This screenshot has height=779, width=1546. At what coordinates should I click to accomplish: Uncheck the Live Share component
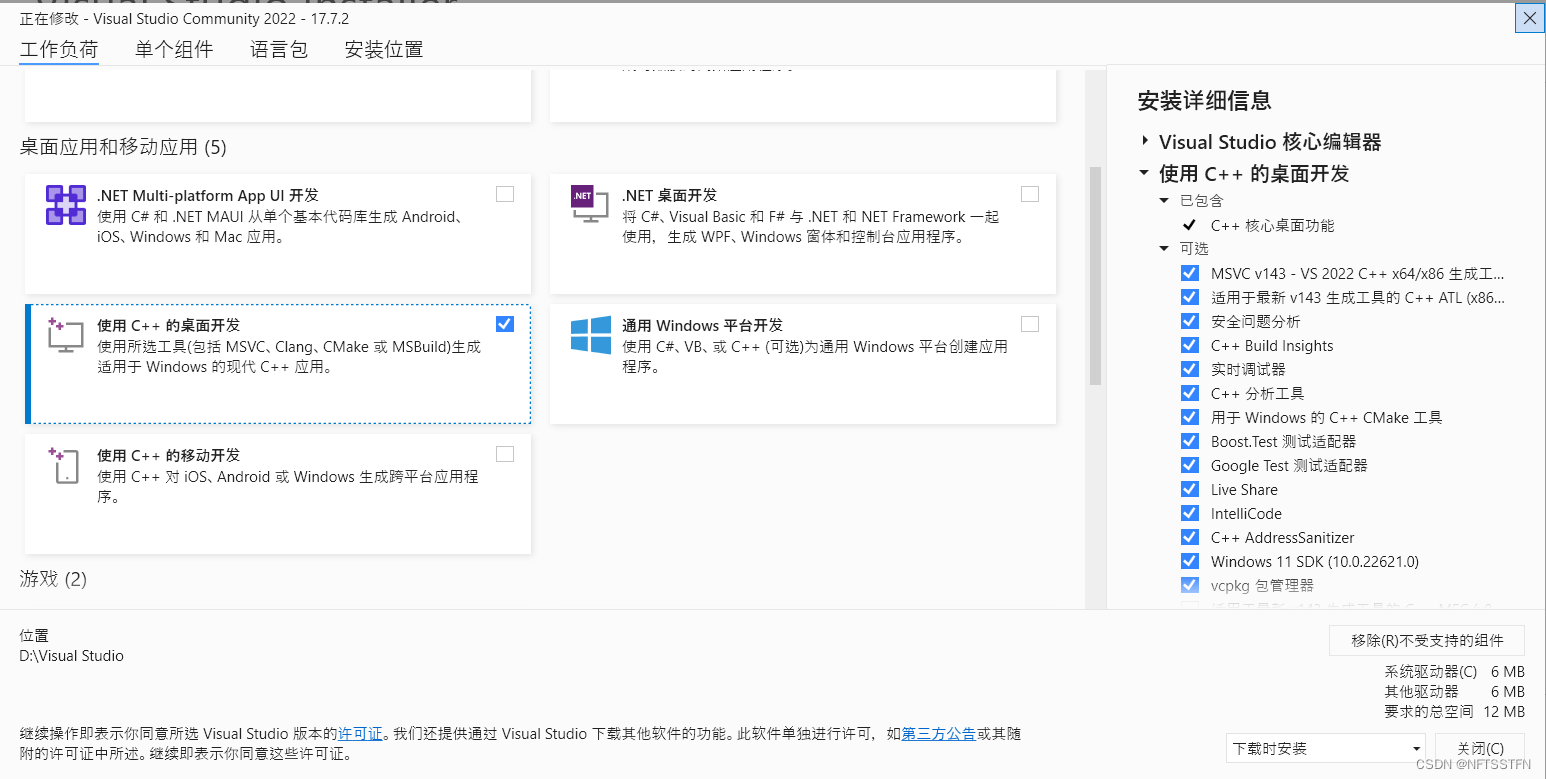(1190, 489)
